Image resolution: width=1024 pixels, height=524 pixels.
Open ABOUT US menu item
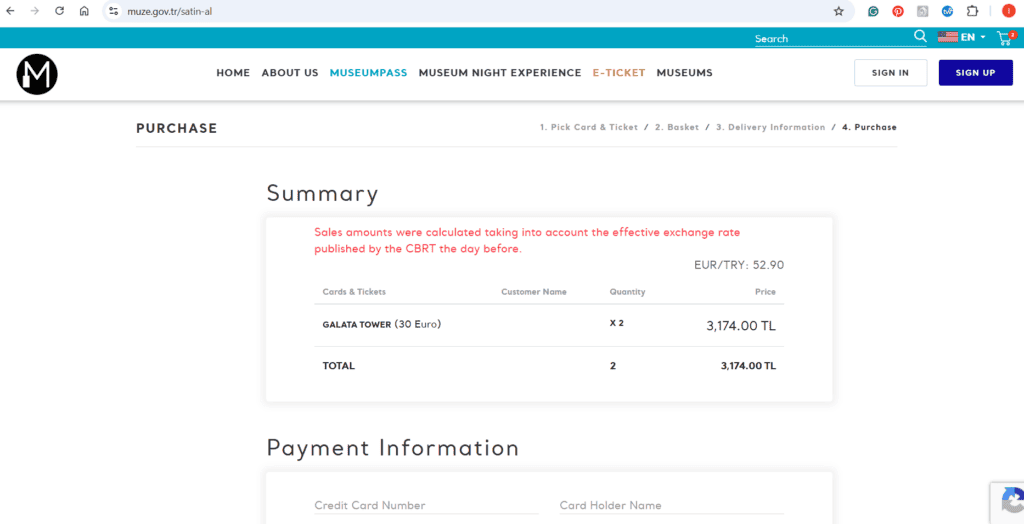(x=290, y=73)
